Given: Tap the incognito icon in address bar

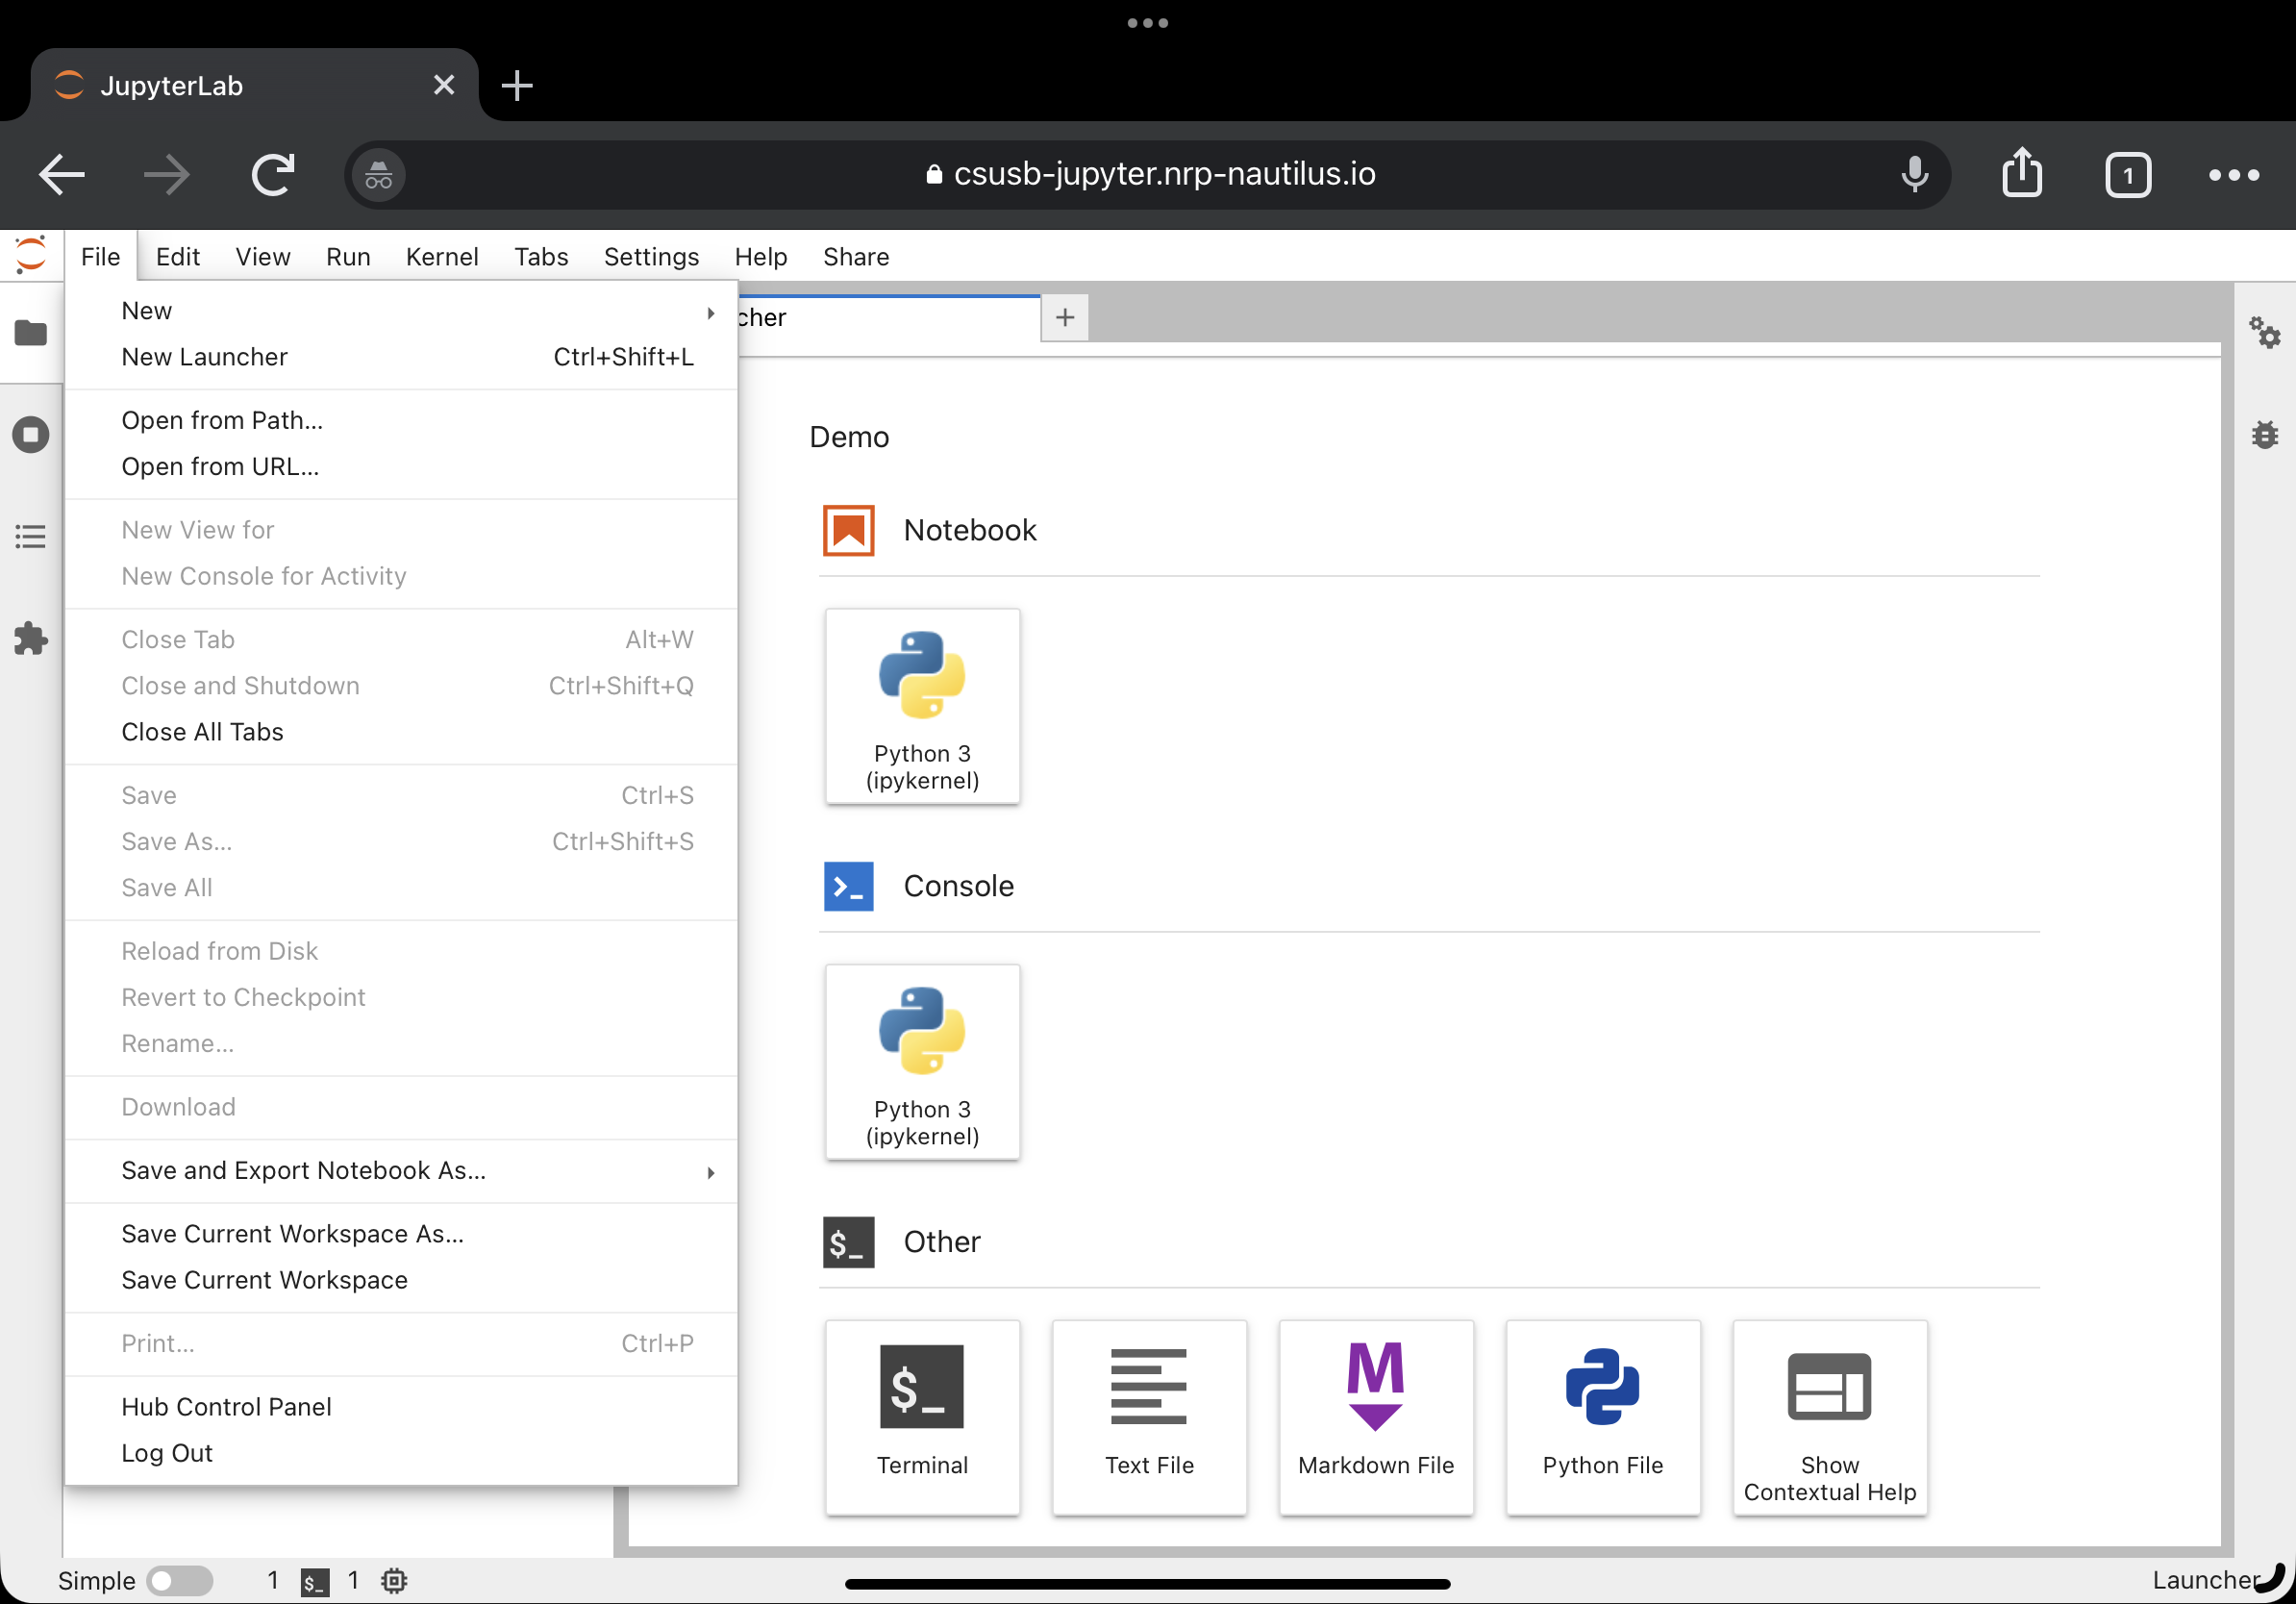Looking at the screenshot, I should tap(378, 175).
